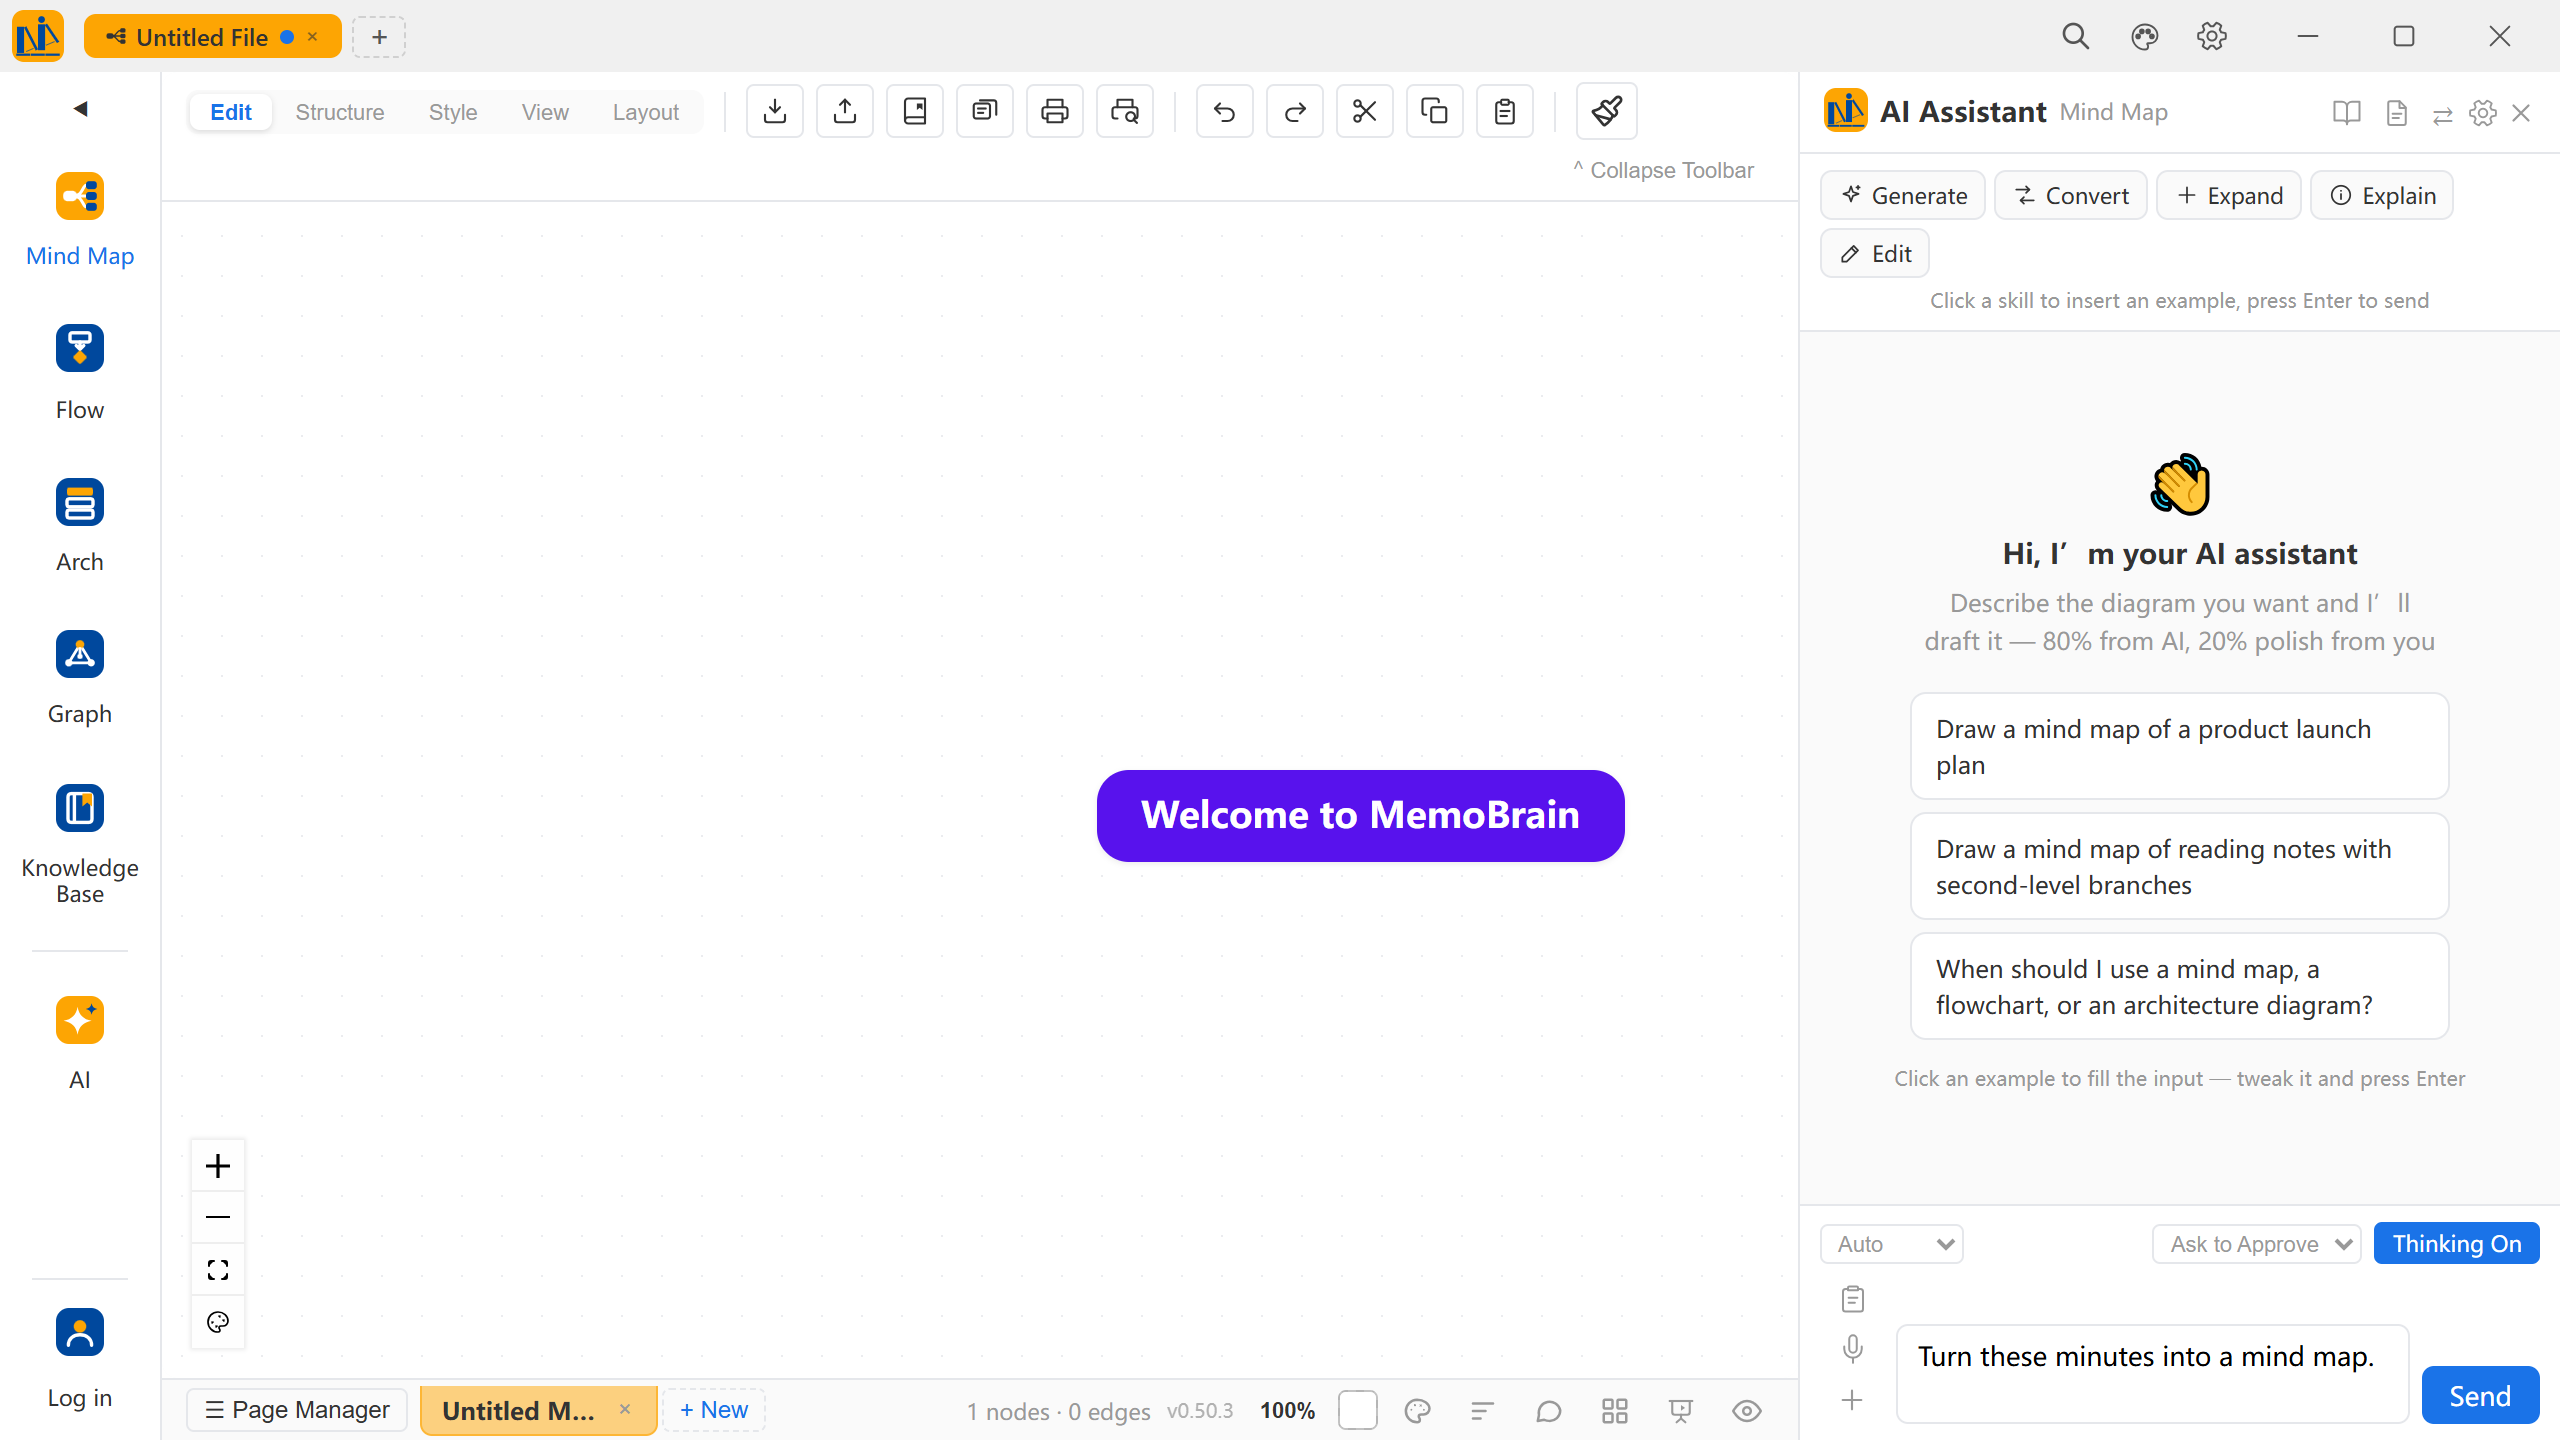Open the Page Manager
Image resolution: width=2560 pixels, height=1440 pixels.
click(297, 1410)
